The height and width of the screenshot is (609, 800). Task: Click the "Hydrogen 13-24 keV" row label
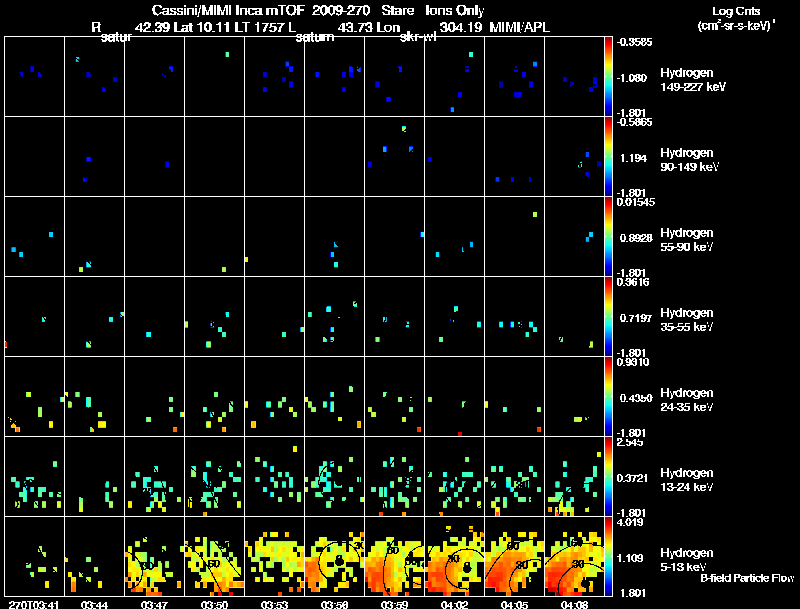click(687, 480)
